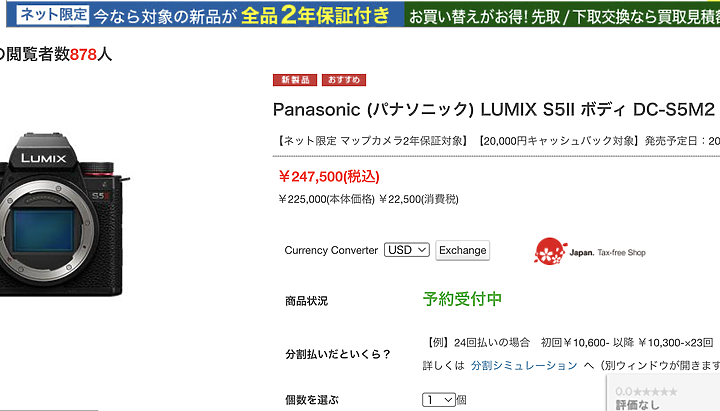The width and height of the screenshot is (720, 411).
Task: Click the 20,000円キャッシュバック対象 text
Action: (x=557, y=141)
